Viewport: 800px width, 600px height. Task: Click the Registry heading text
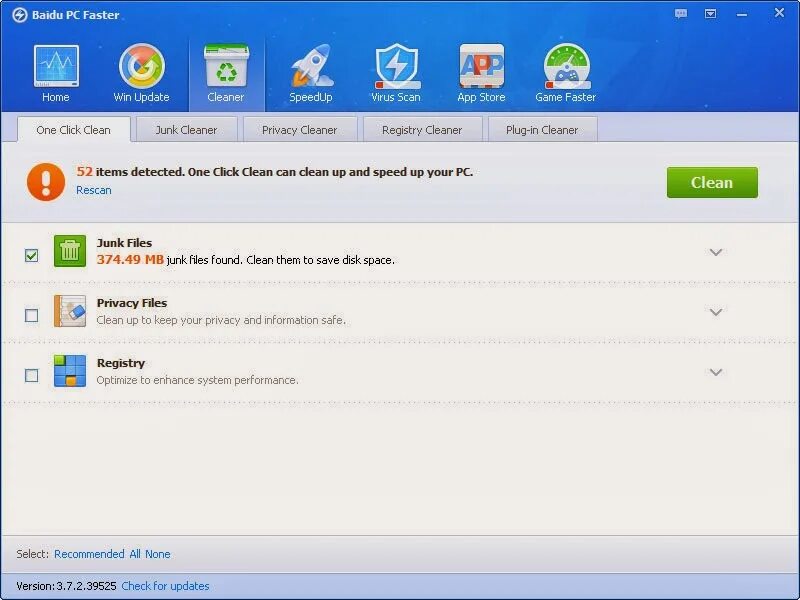click(121, 363)
